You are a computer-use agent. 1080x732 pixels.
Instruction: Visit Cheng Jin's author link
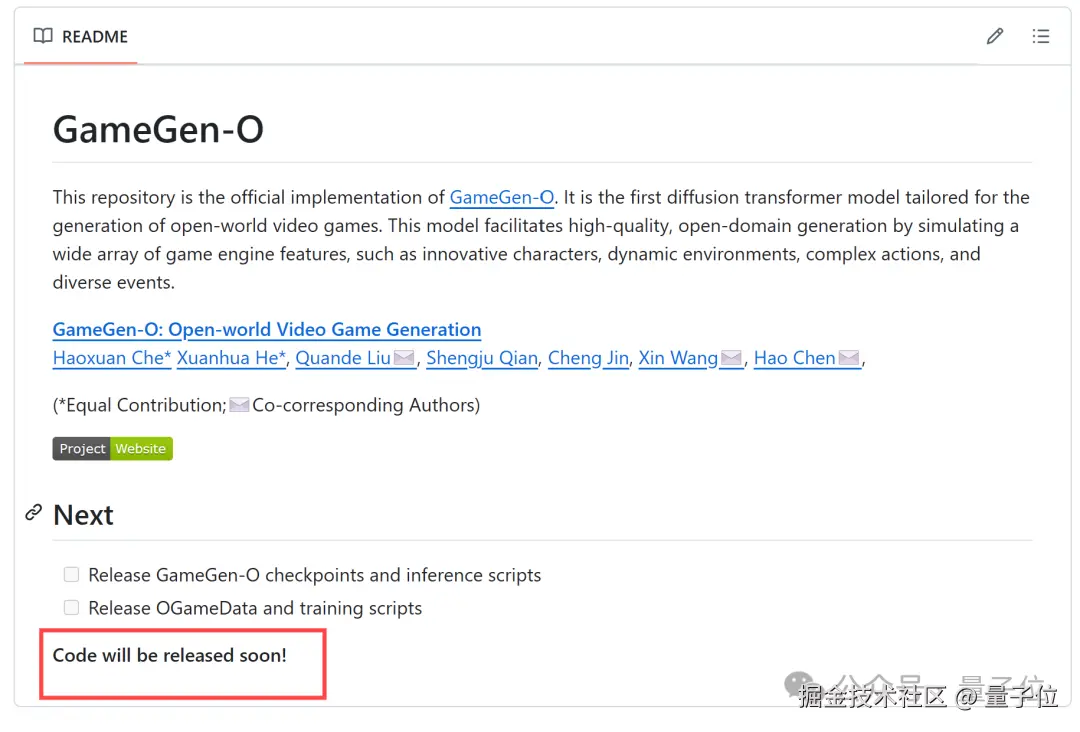coord(588,358)
